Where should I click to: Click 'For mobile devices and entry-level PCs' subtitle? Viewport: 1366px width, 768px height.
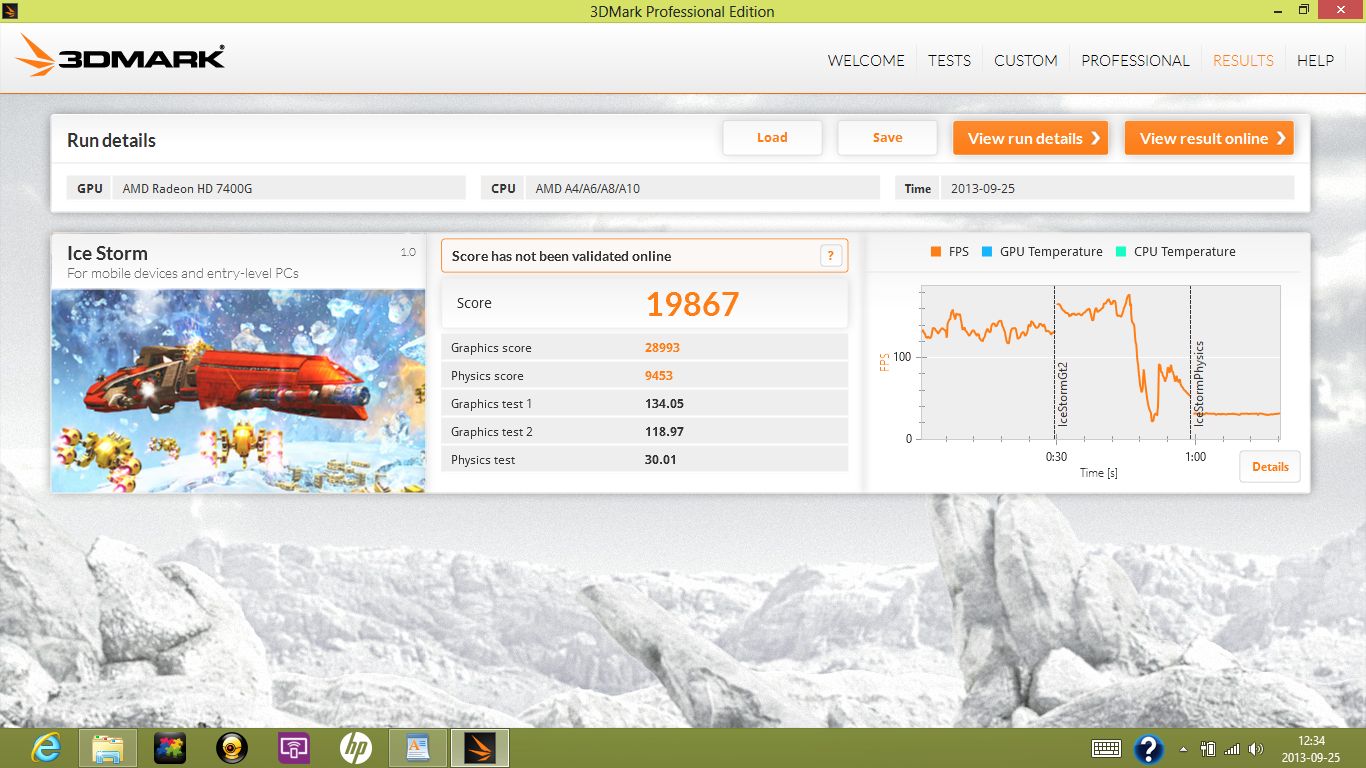tap(183, 273)
